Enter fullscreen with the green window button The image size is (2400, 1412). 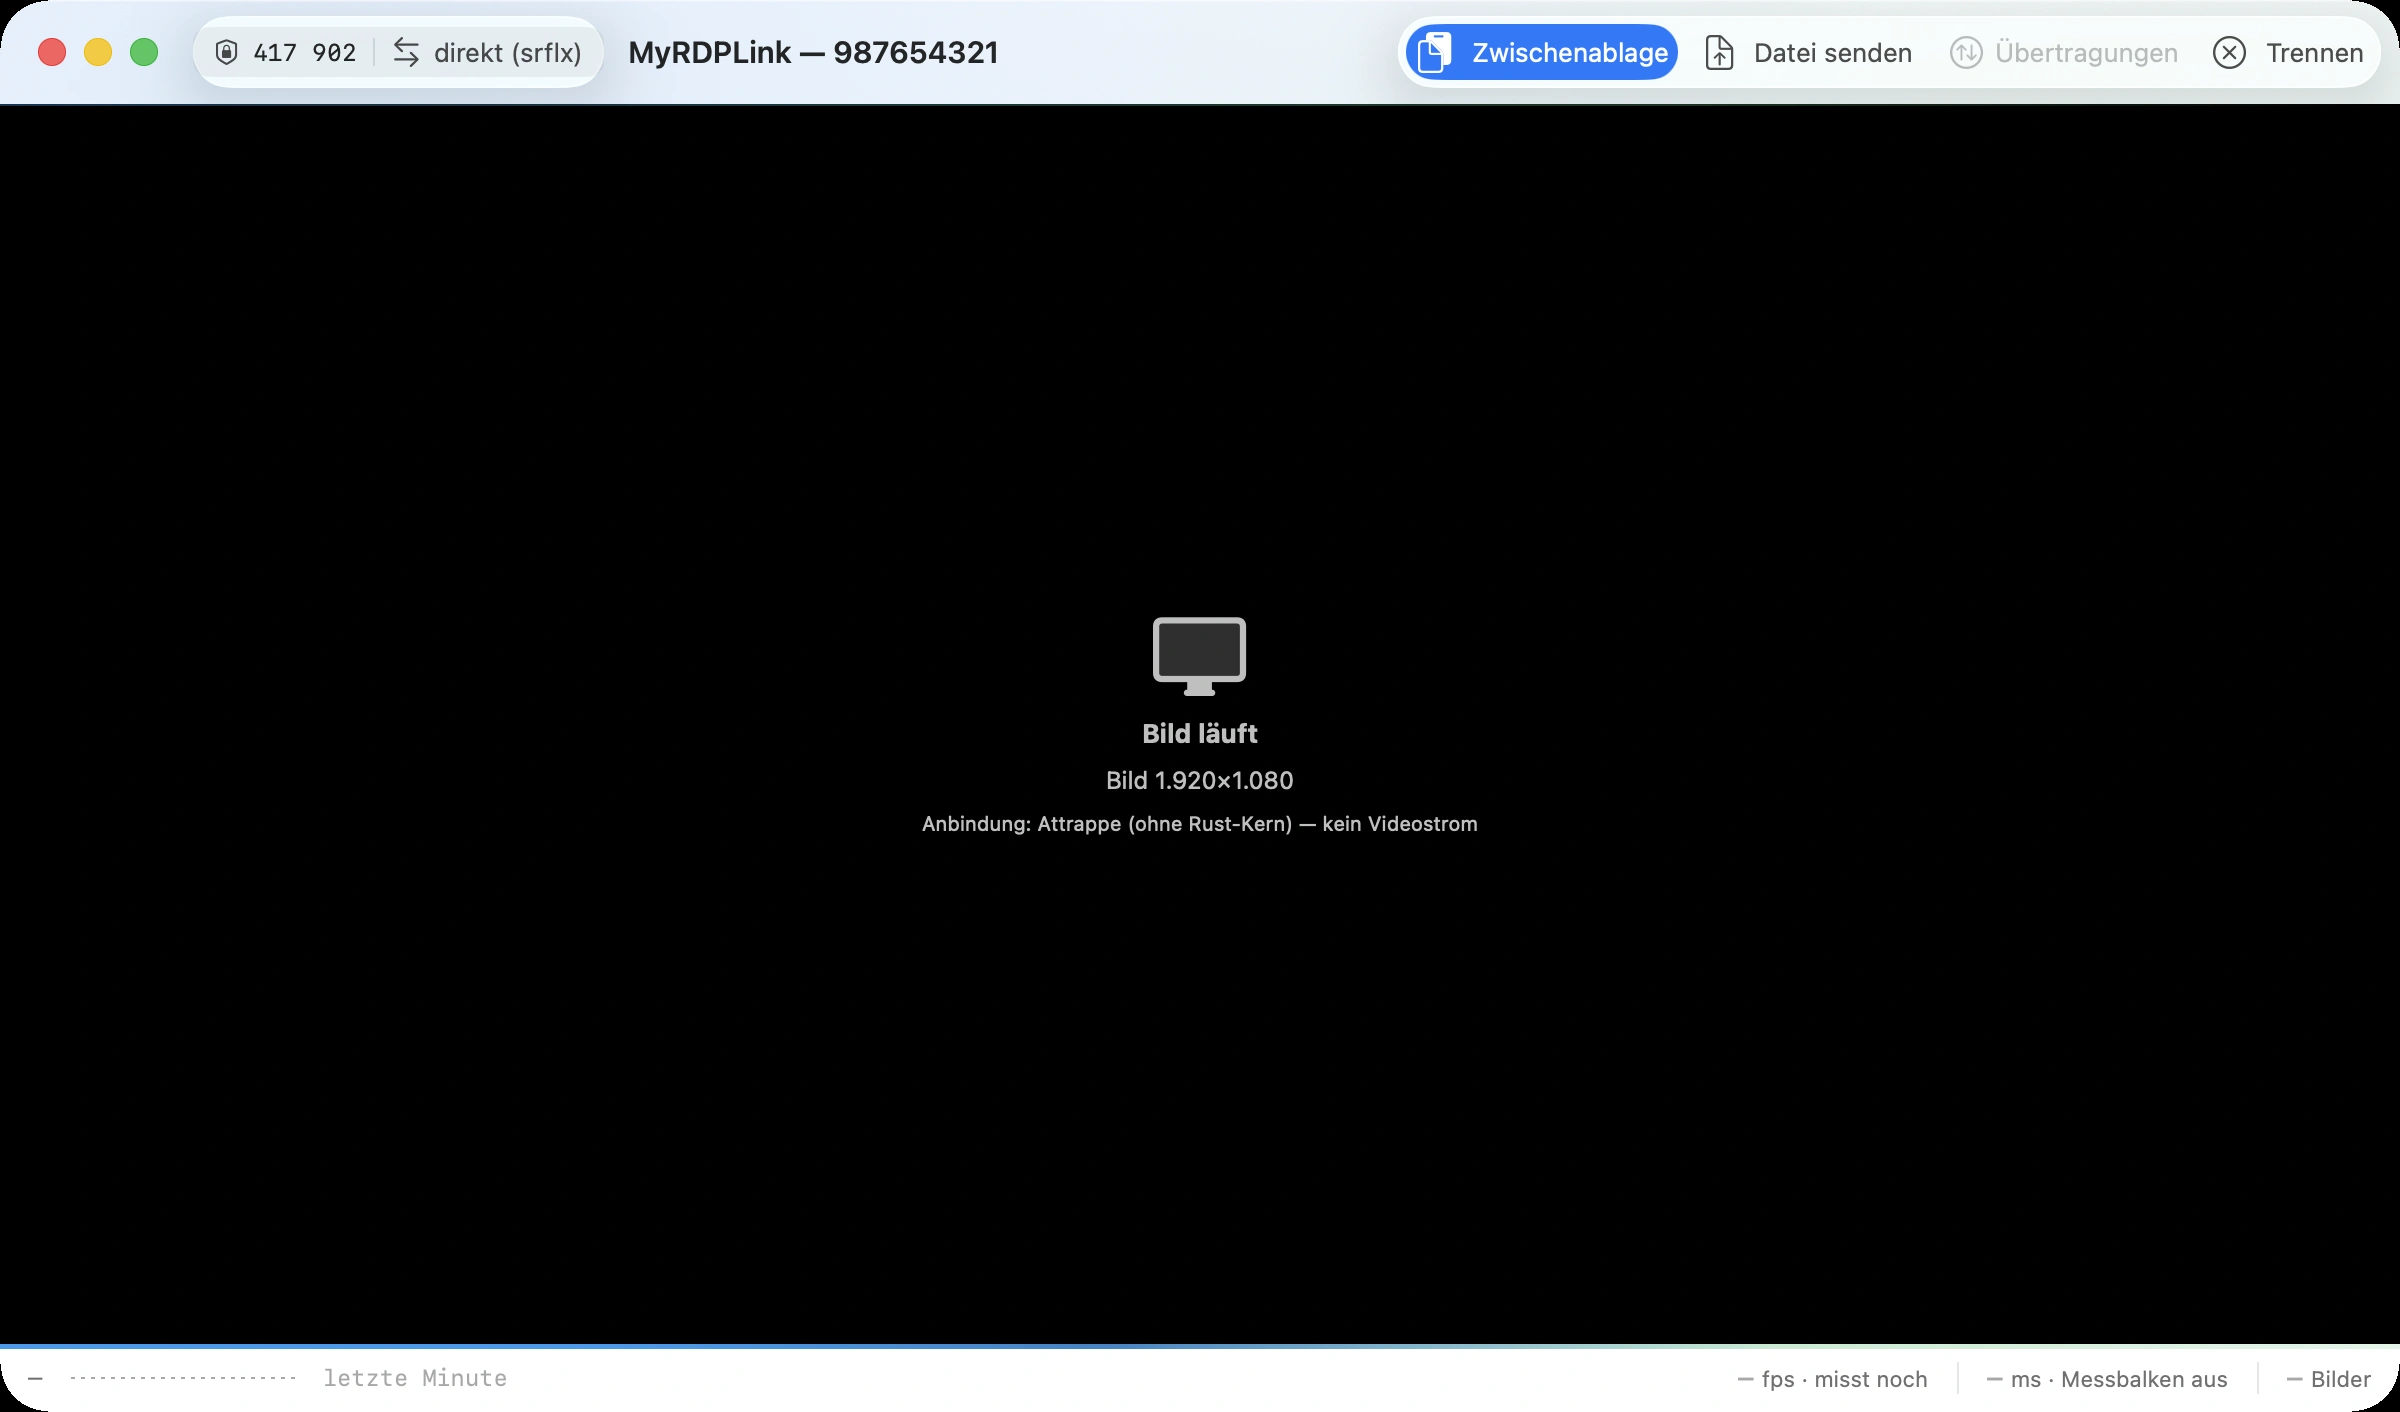[x=144, y=52]
